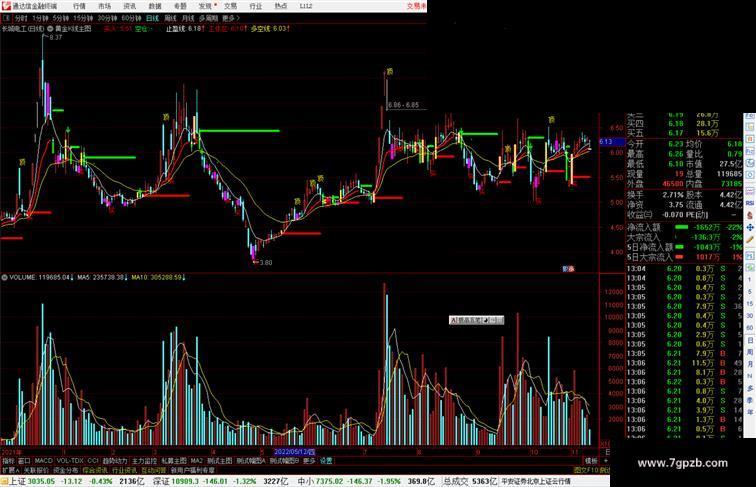
Task: Click the 净流入额 row value
Action: pos(707,227)
